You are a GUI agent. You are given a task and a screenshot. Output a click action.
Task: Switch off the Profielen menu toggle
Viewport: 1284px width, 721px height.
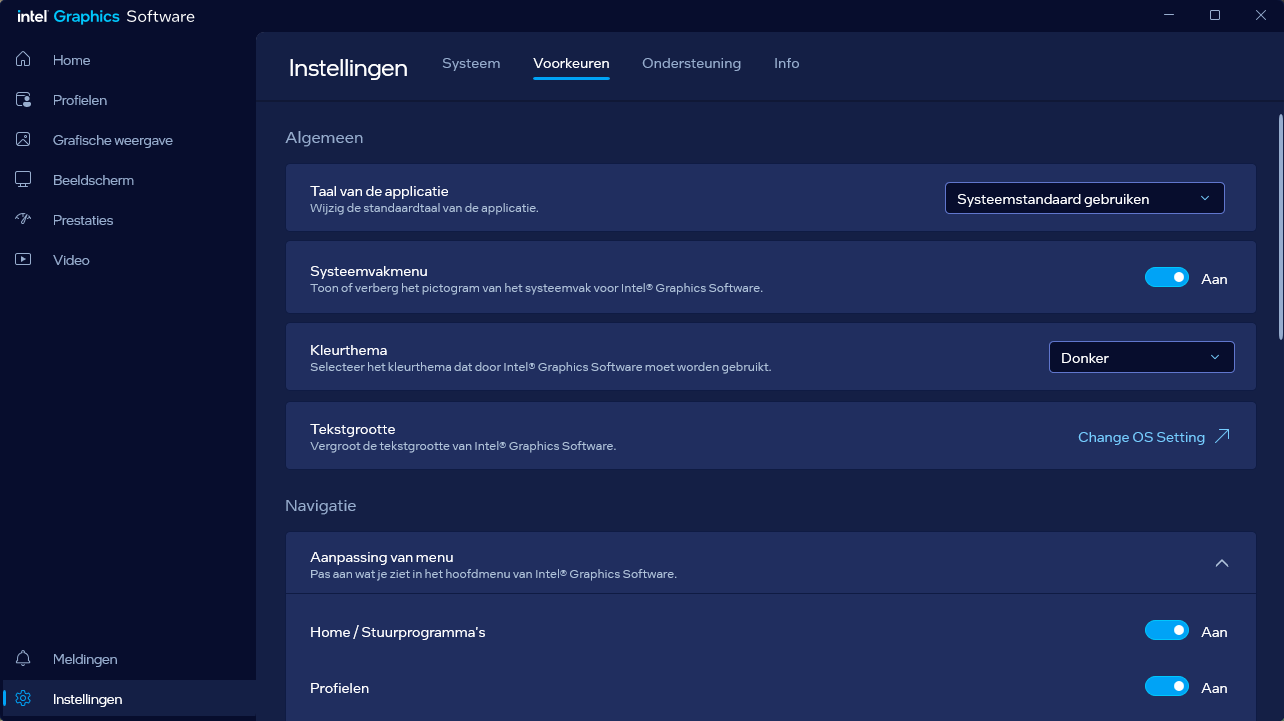coord(1166,687)
